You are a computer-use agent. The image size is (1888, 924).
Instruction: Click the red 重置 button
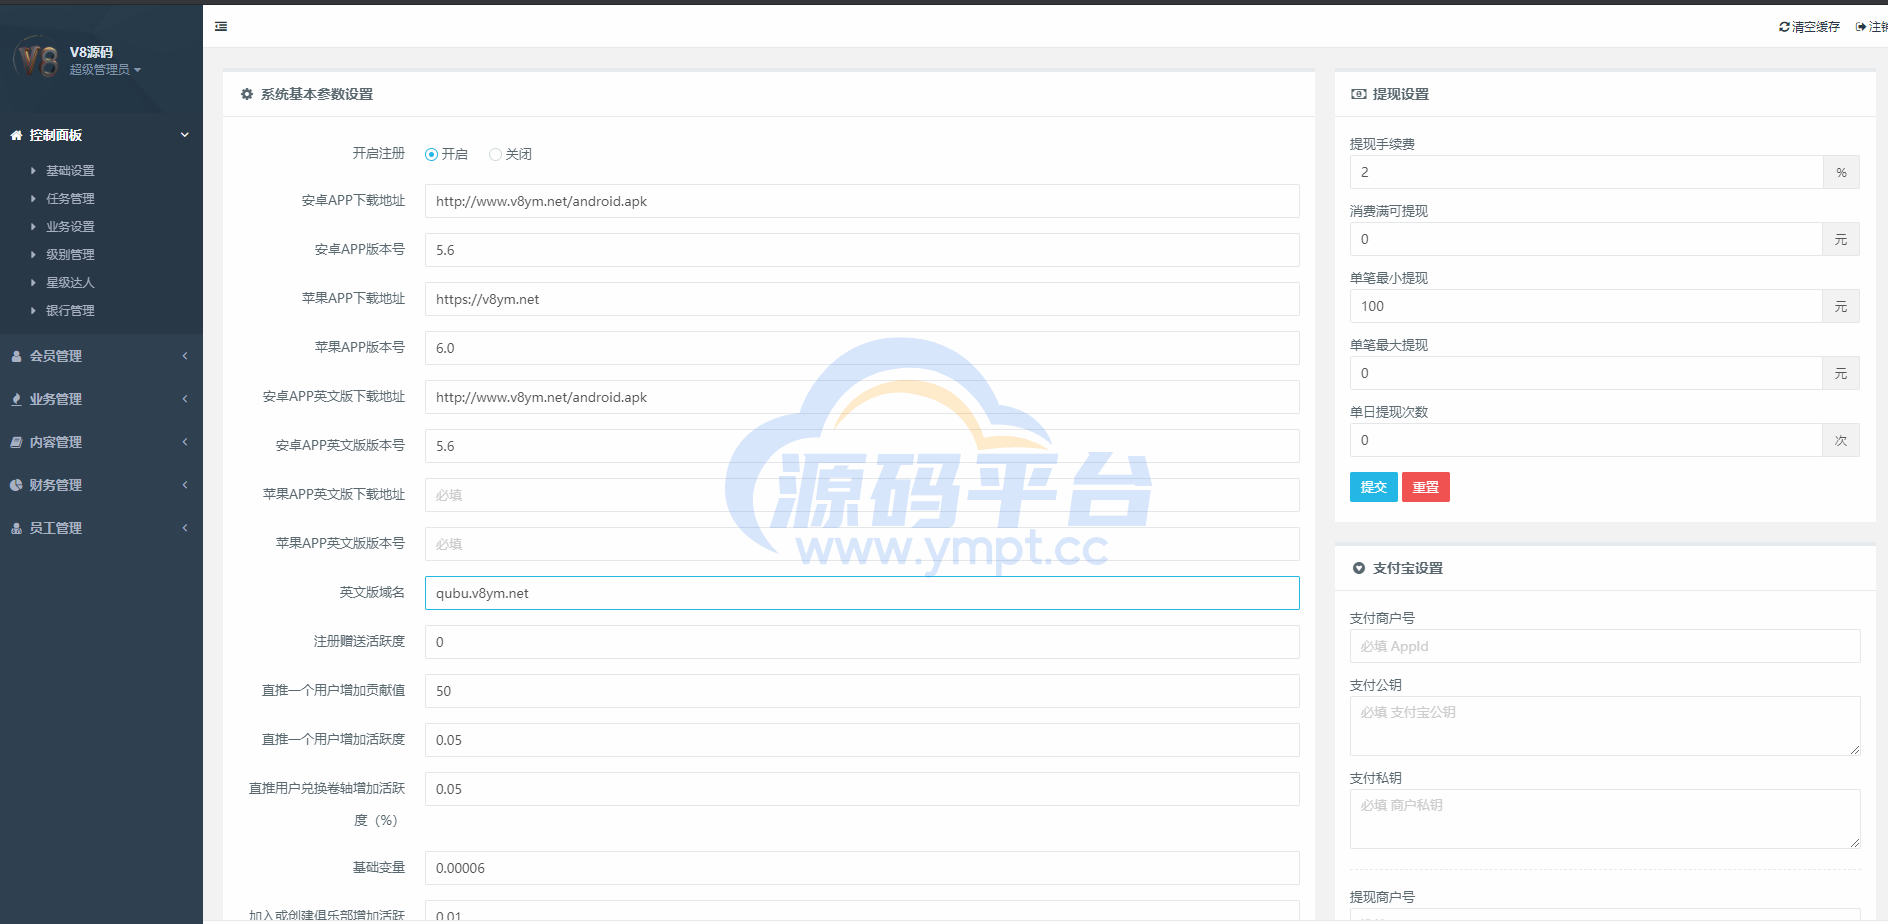point(1426,487)
